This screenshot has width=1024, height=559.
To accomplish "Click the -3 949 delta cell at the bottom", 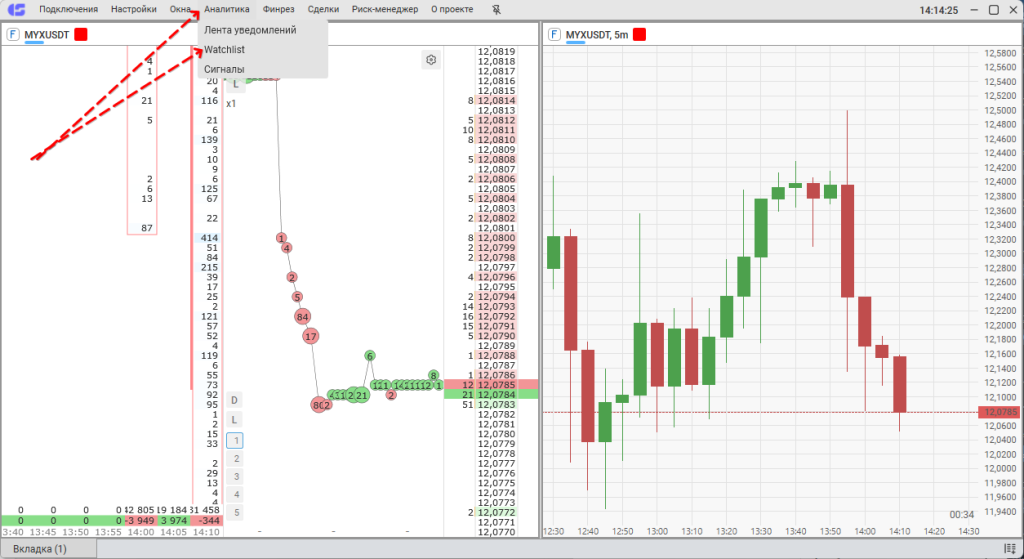I will click(x=140, y=520).
